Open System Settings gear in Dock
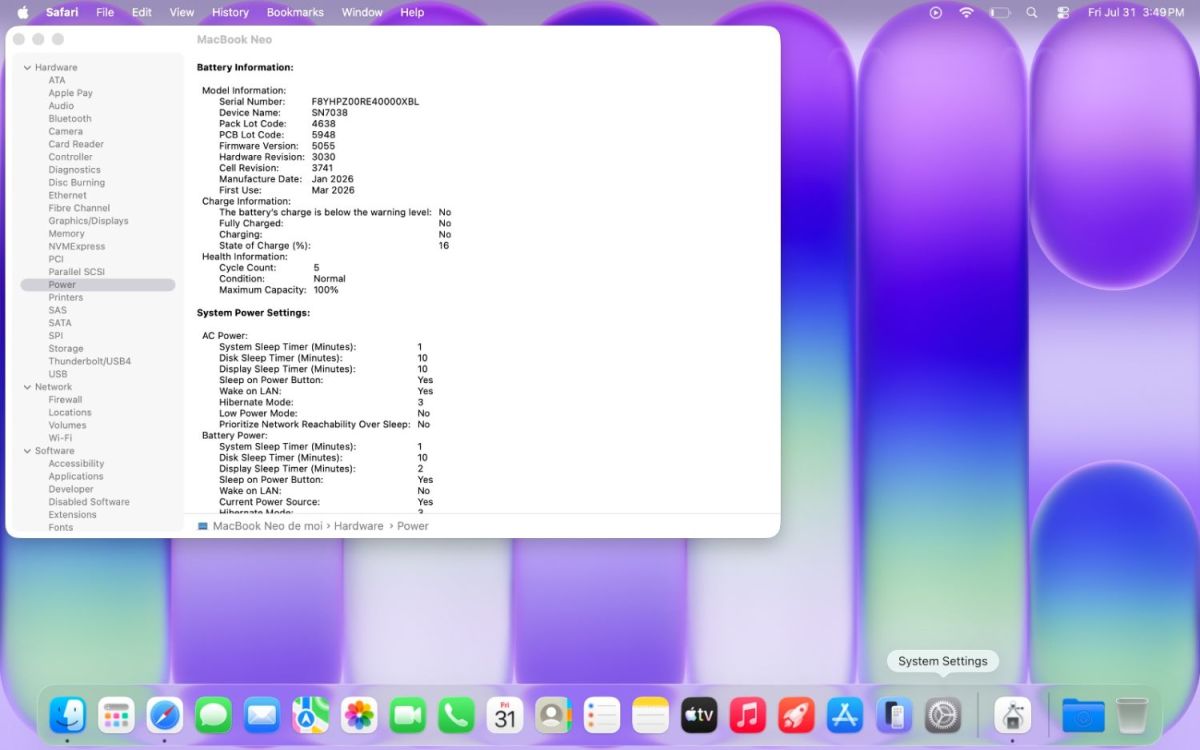The width and height of the screenshot is (1200, 750). point(943,715)
